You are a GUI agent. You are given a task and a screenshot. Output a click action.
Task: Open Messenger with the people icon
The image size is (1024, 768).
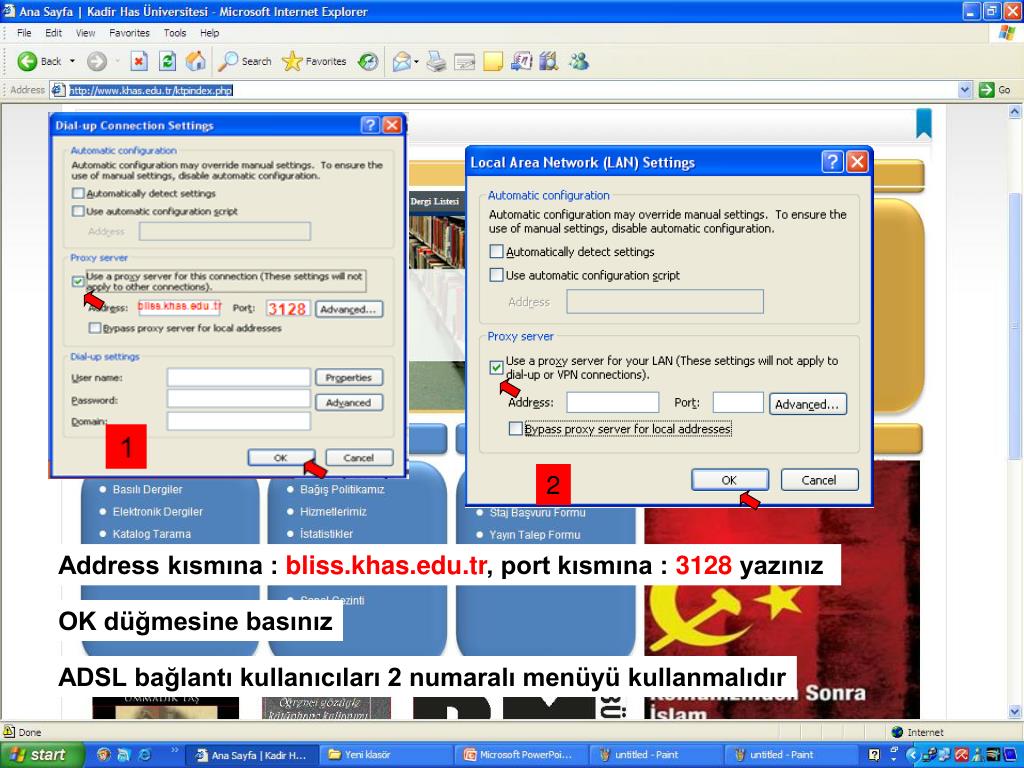(579, 61)
